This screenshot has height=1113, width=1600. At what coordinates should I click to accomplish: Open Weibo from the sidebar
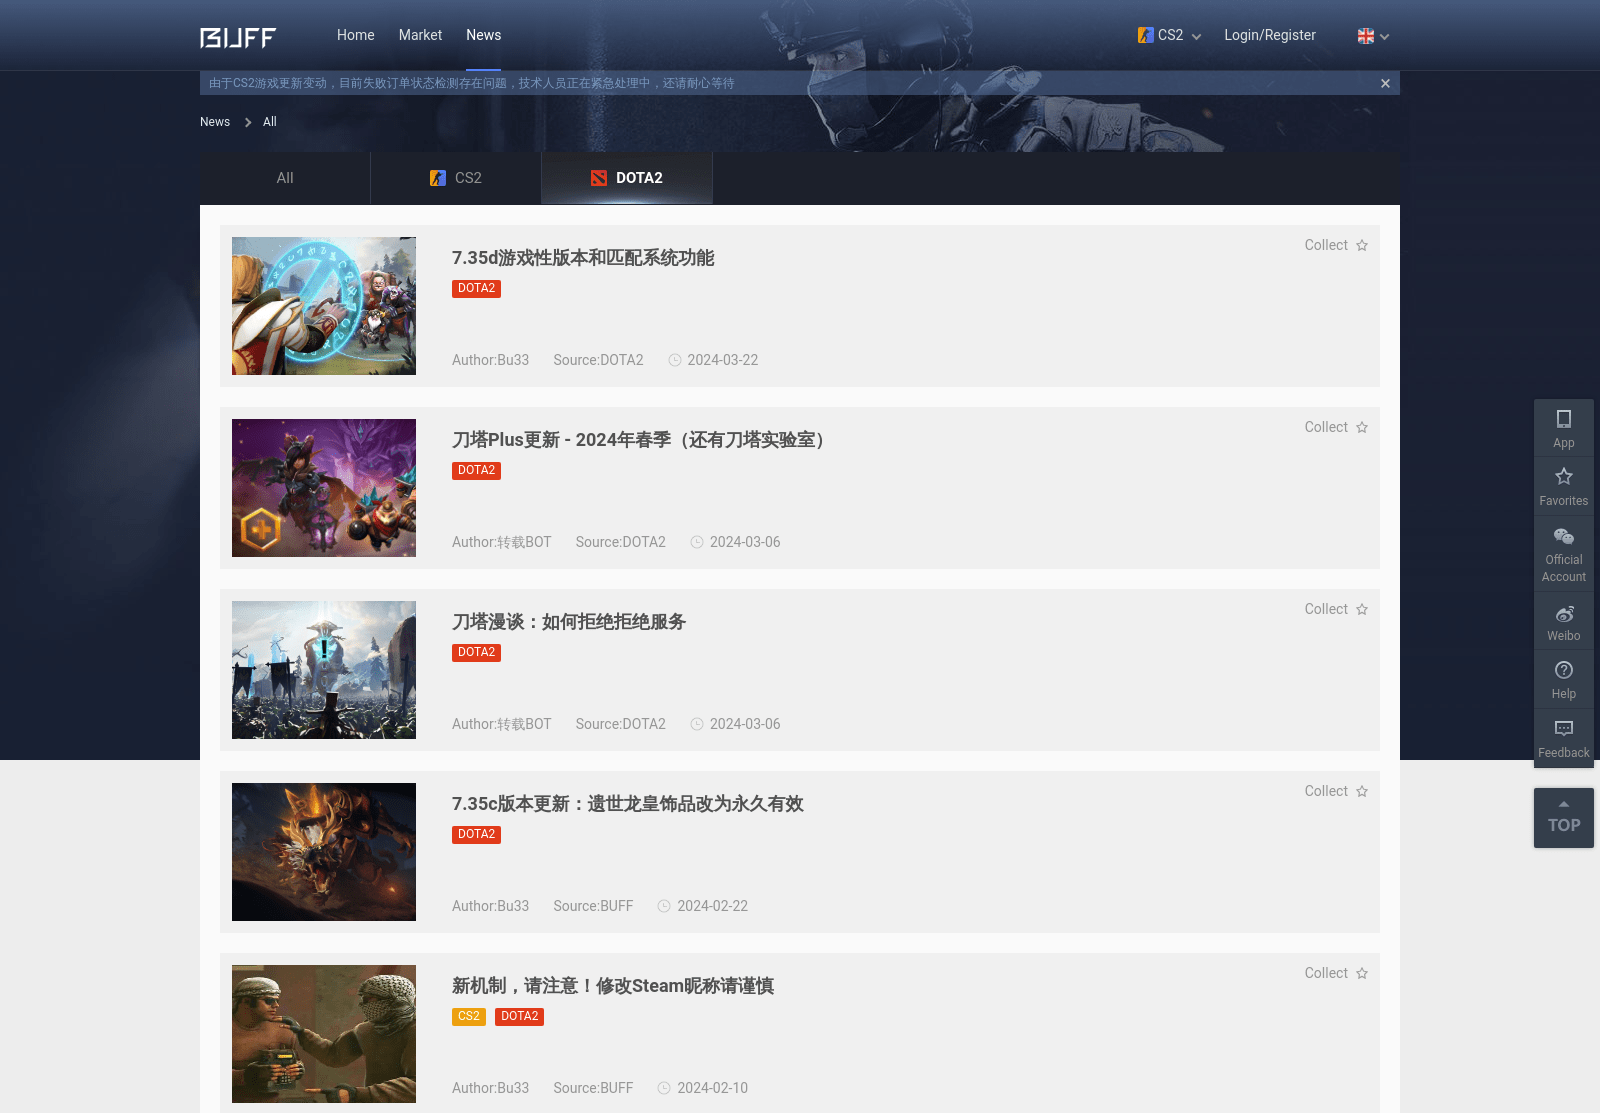click(x=1564, y=622)
